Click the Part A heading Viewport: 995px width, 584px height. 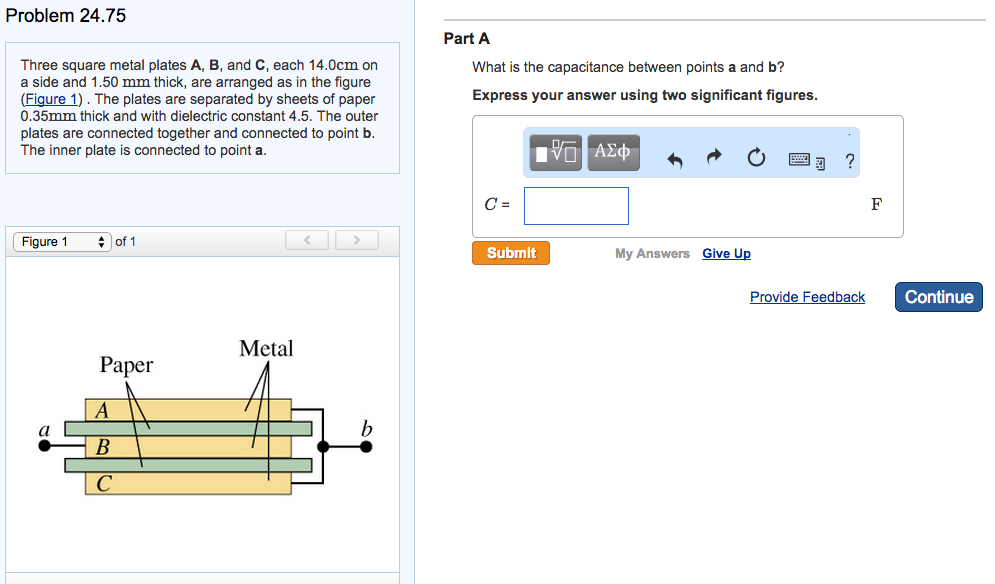[466, 39]
